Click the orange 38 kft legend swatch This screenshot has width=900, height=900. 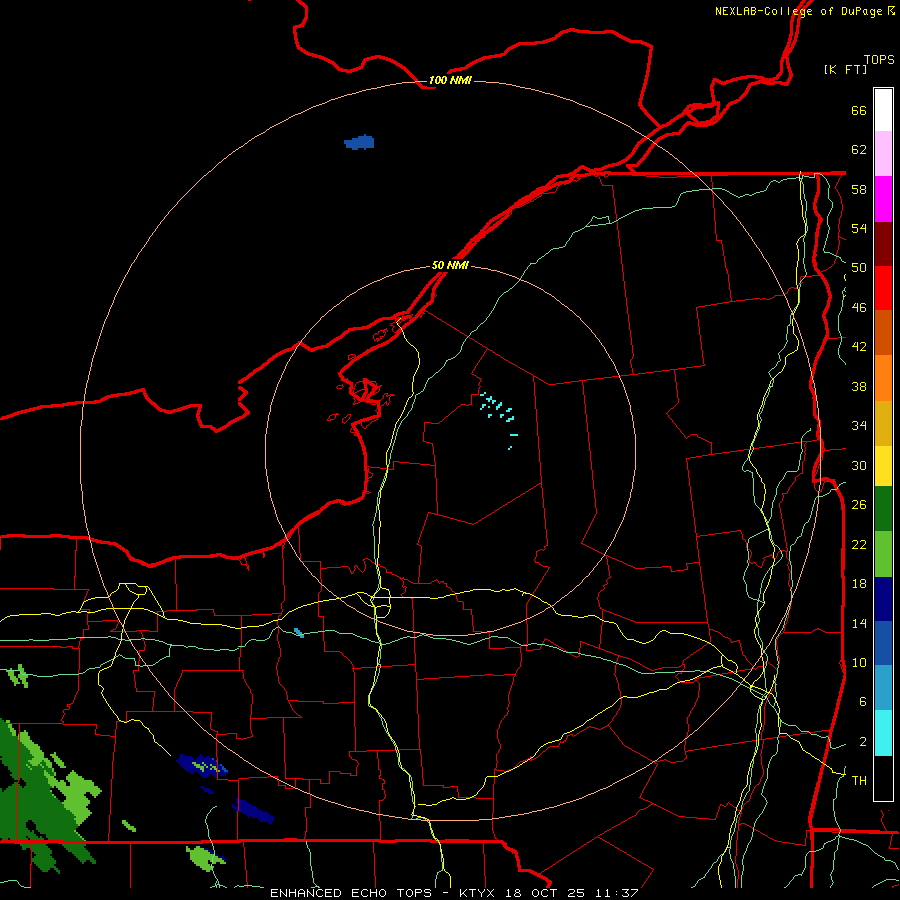[883, 378]
